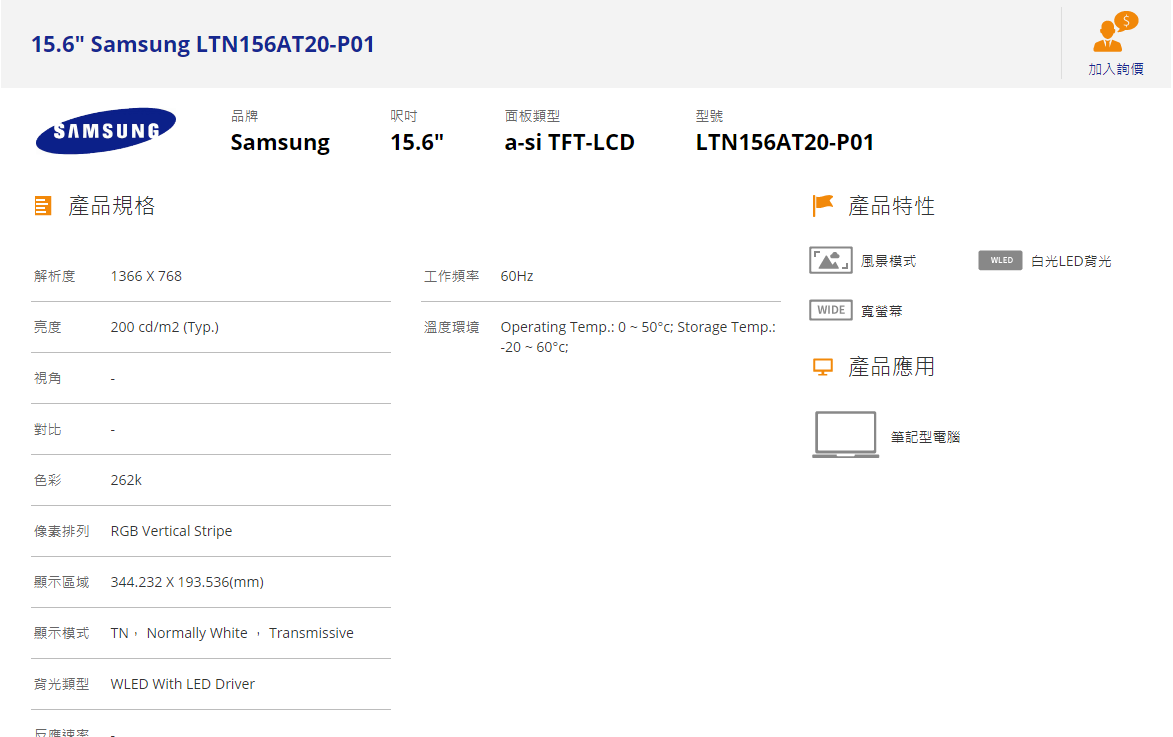The height and width of the screenshot is (737, 1173).
Task: Select the WLED With LED Driver value
Action: coord(183,684)
